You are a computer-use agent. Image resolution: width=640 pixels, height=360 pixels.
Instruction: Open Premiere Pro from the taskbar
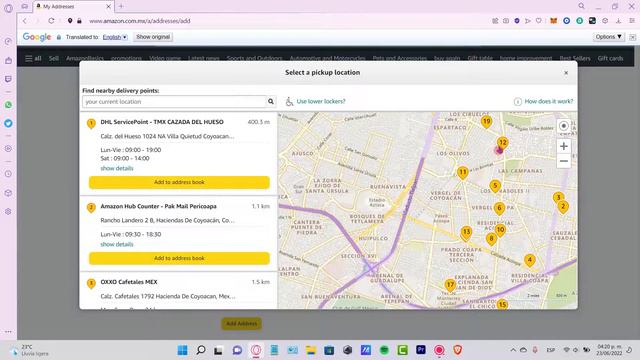coord(421,350)
